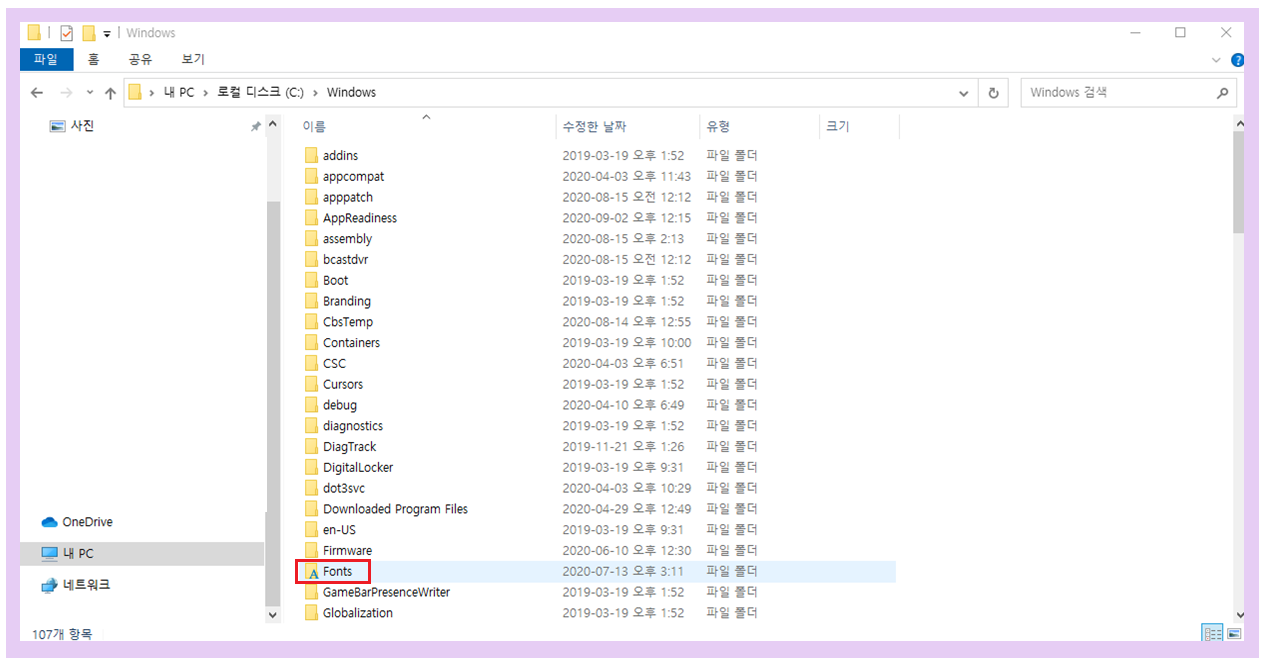Expand the breadcrumb chevron after 로컬 디스크 (C:)
This screenshot has width=1264, height=668.
point(315,93)
